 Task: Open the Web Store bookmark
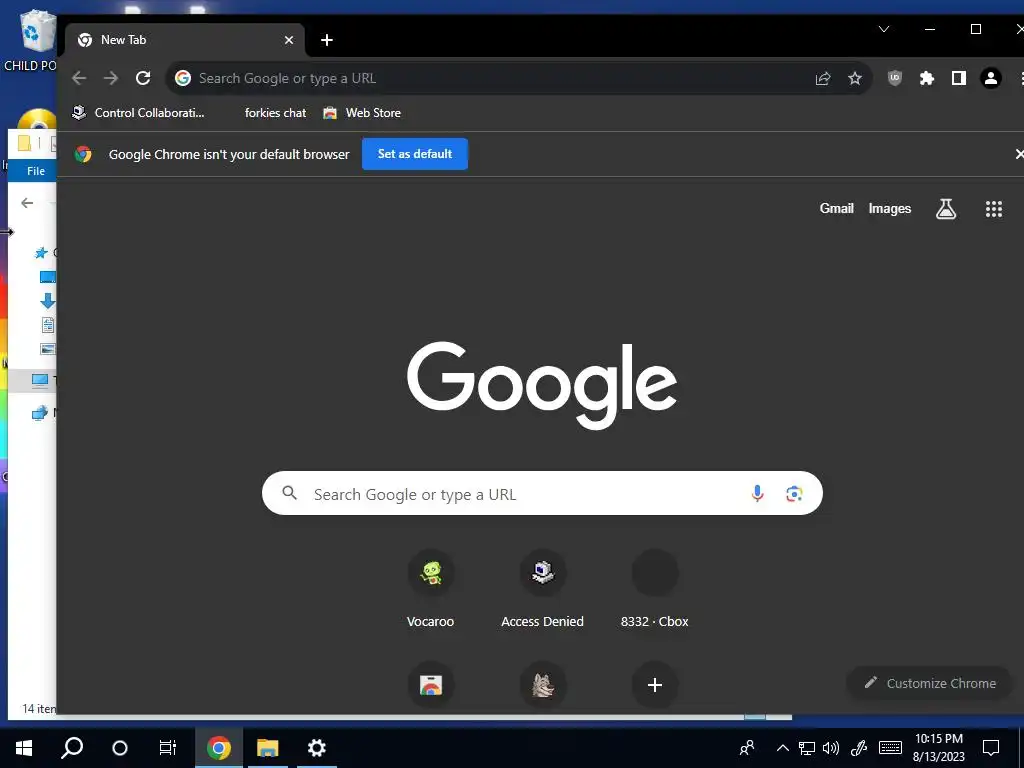tap(362, 113)
